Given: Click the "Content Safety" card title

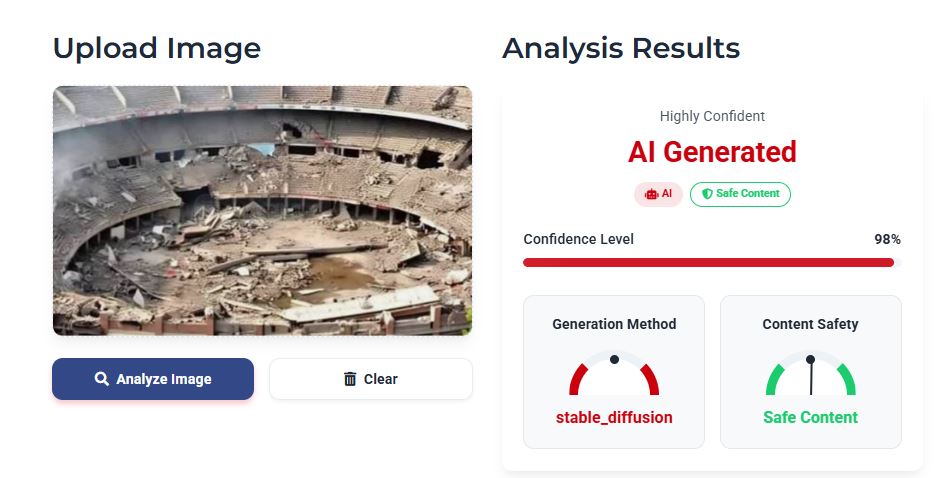Looking at the screenshot, I should click(810, 324).
